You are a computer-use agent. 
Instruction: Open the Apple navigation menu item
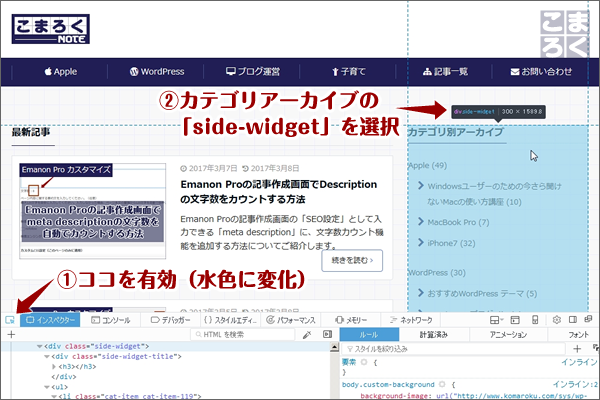[60, 72]
